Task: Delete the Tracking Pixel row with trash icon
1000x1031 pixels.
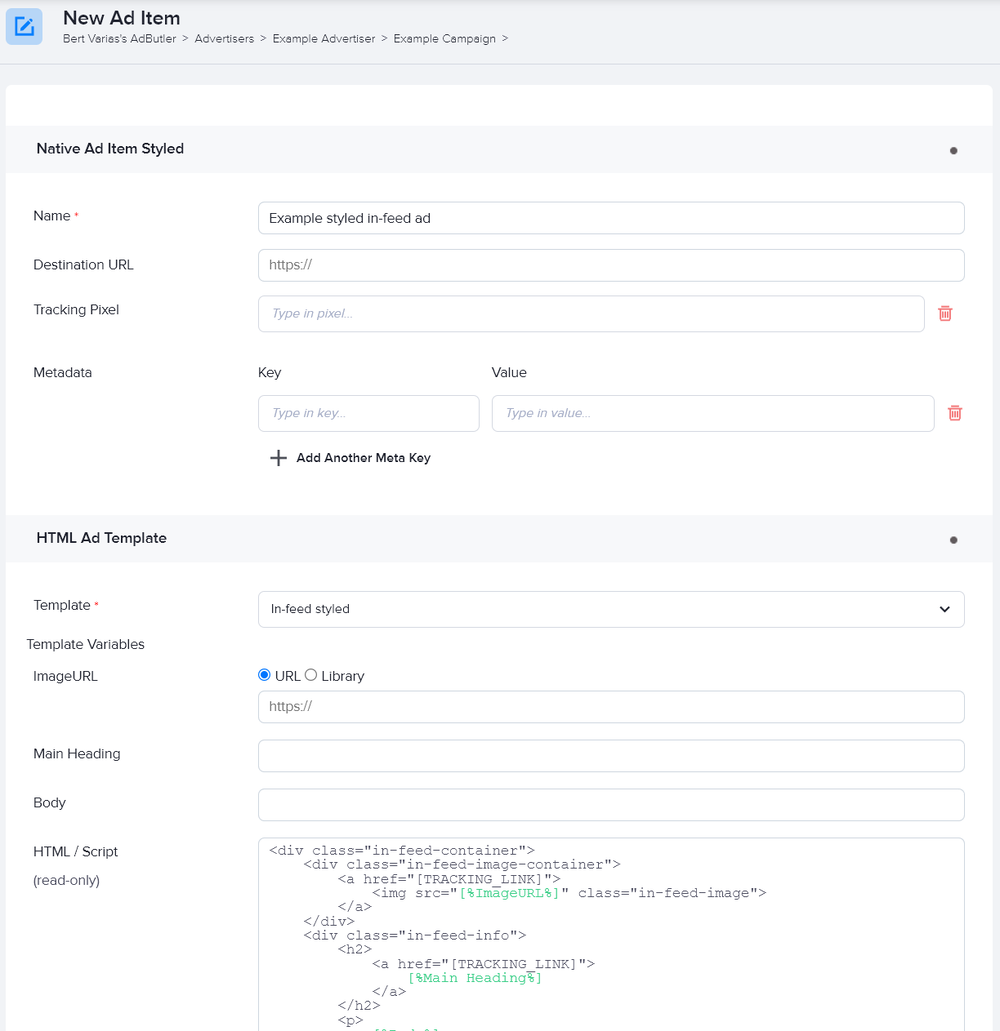Action: pos(945,314)
